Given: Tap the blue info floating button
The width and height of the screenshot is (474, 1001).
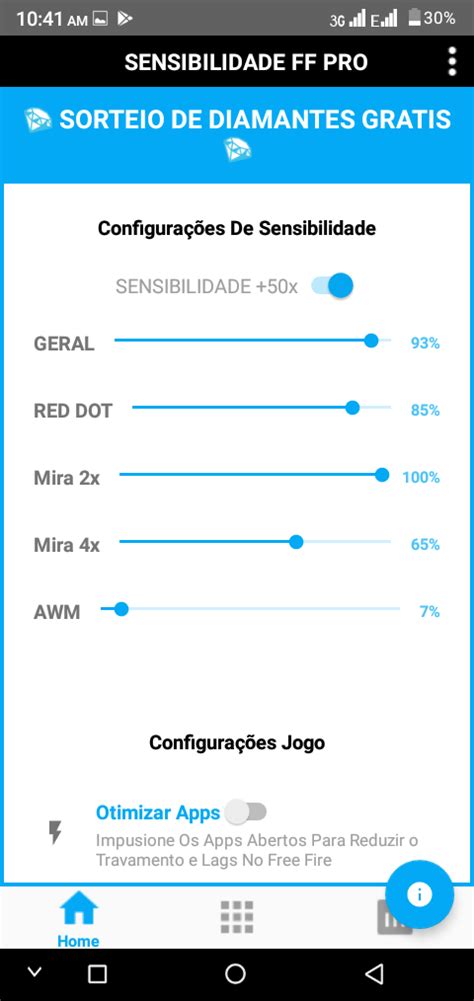Looking at the screenshot, I should tap(420, 894).
